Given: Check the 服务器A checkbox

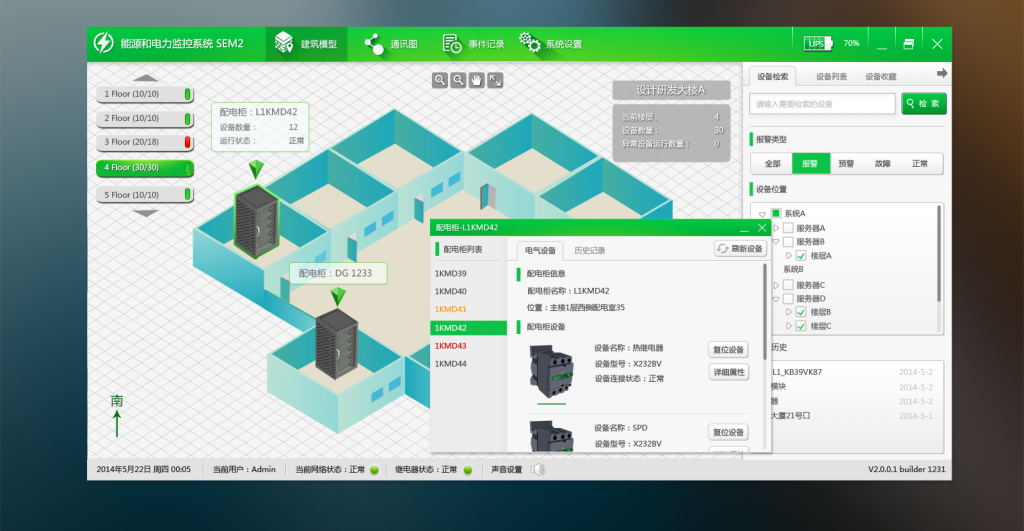Looking at the screenshot, I should coord(788,228).
